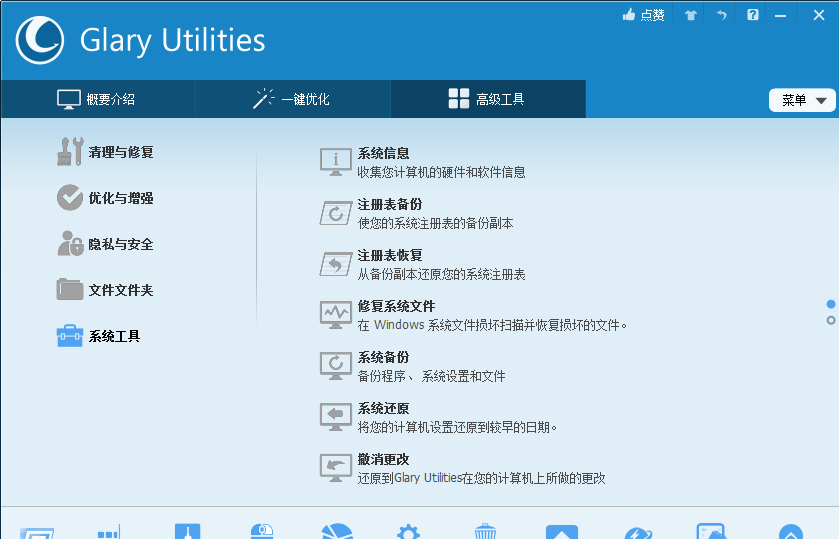This screenshot has width=839, height=539.
Task: Select the 高级工具 tab
Action: pyautogui.click(x=487, y=99)
